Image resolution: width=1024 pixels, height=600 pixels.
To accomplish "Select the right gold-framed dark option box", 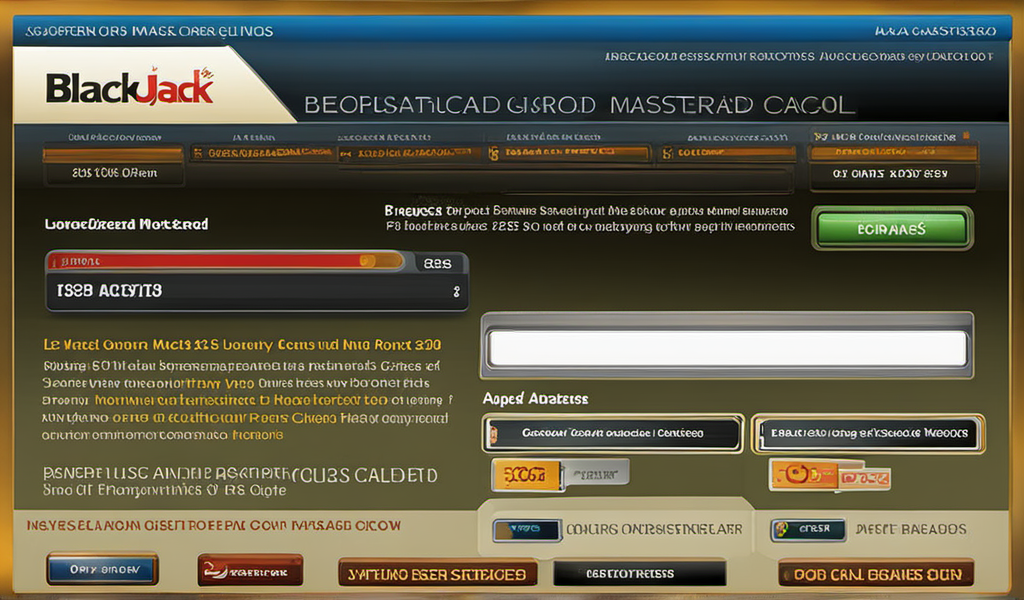I will [x=867, y=433].
